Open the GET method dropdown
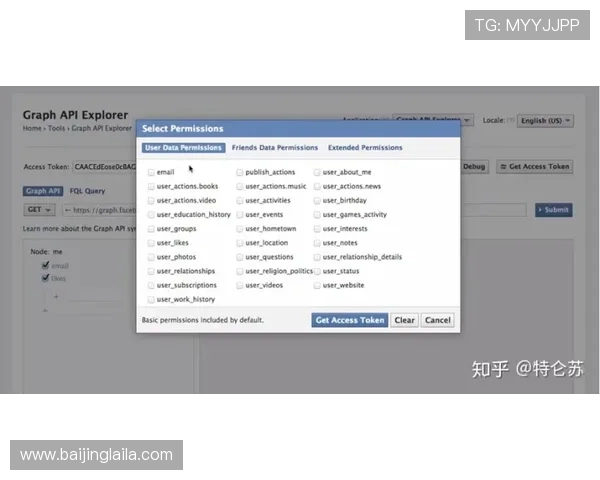 point(40,210)
